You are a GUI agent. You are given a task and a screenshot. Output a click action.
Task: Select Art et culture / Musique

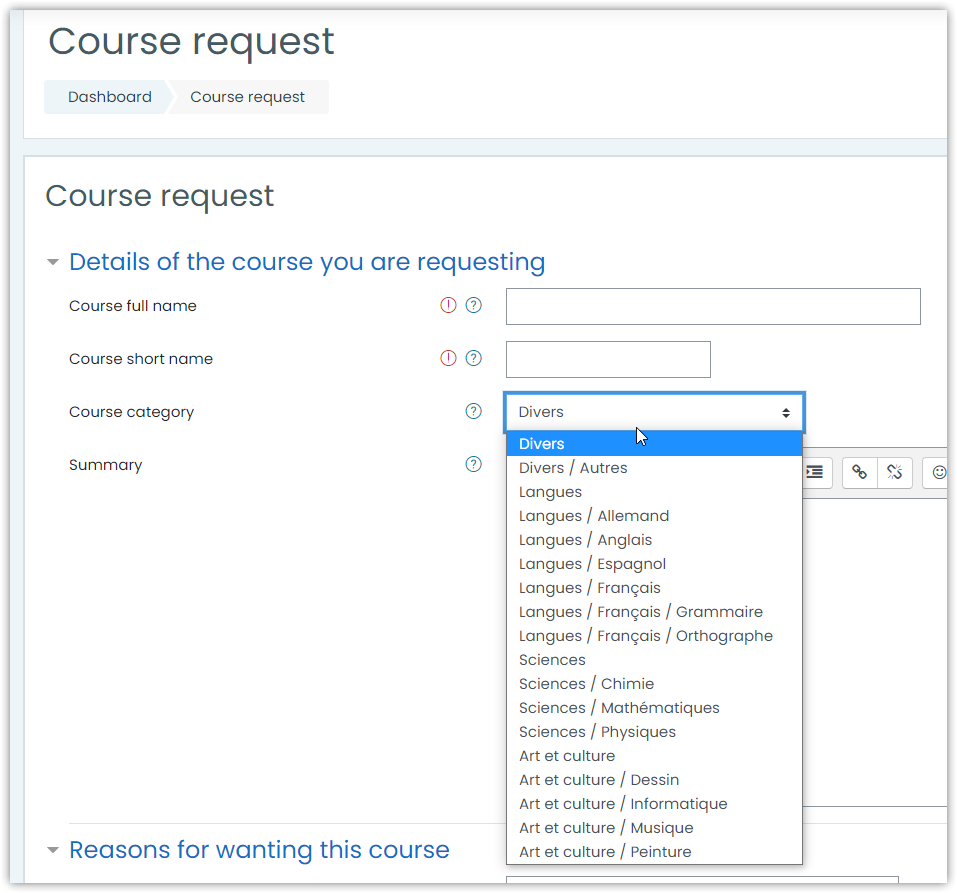(x=654, y=828)
